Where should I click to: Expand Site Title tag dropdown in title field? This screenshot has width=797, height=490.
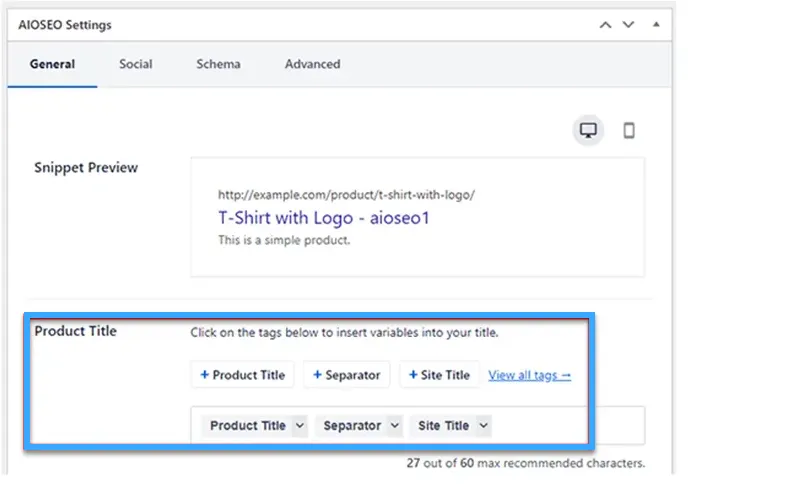[483, 426]
